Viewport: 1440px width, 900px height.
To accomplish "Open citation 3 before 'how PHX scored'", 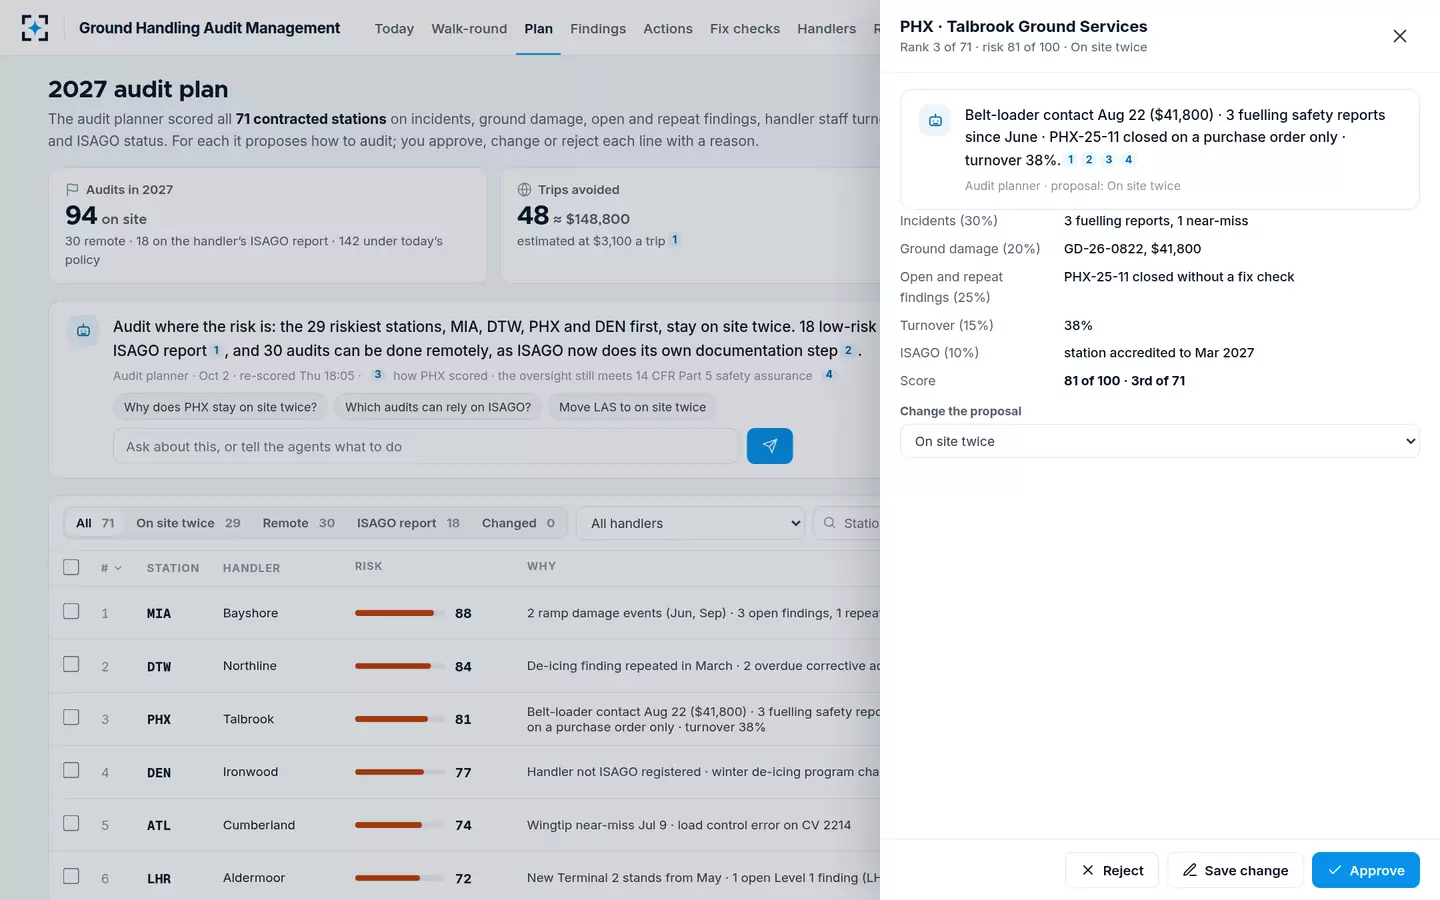I will (x=377, y=375).
